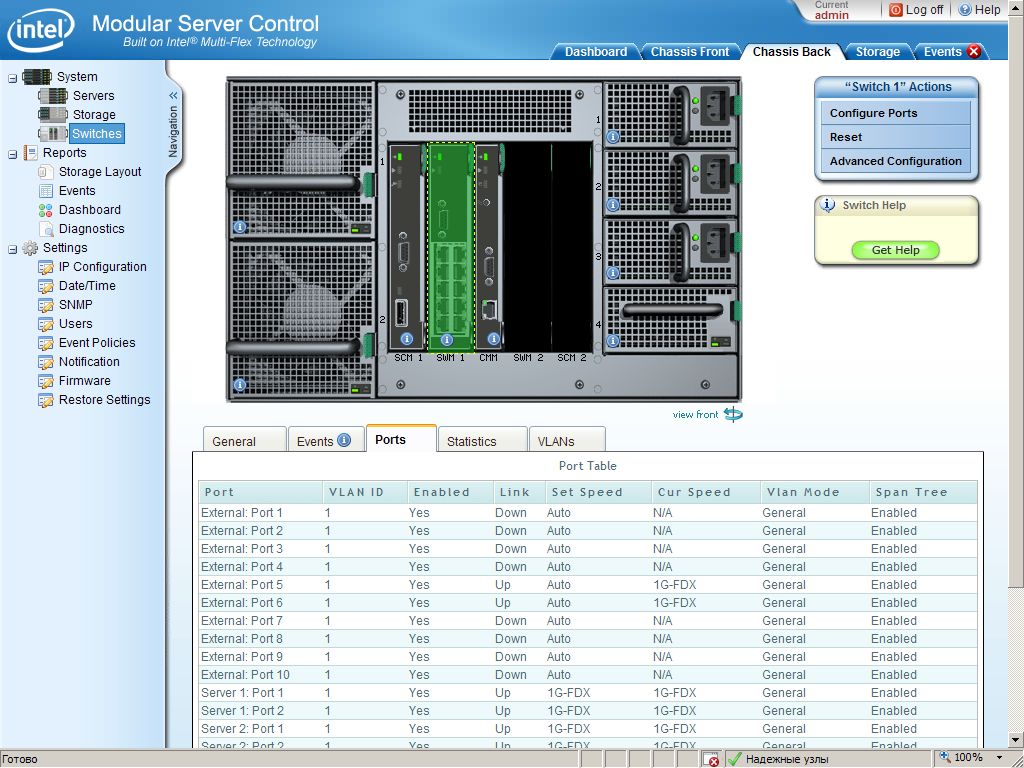Collapse the System tree node
The image size is (1024, 768).
[x=12, y=77]
